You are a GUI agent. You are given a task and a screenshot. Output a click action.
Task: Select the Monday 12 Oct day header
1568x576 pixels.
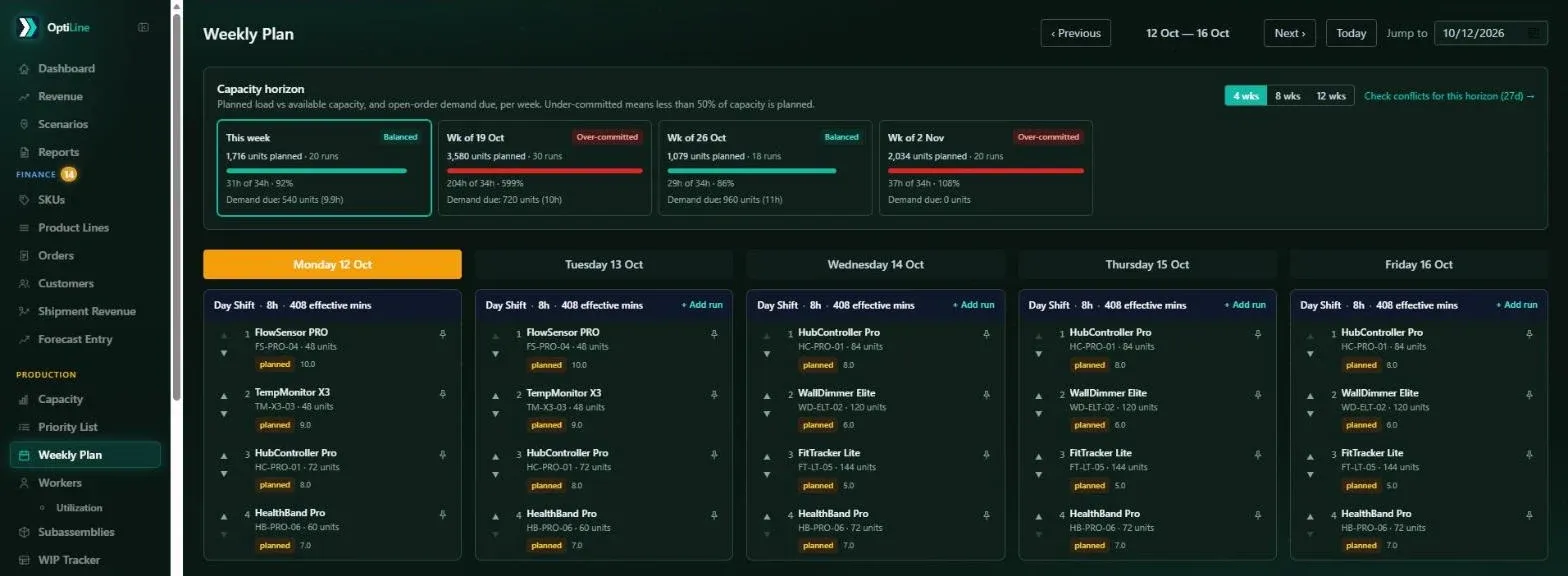click(x=332, y=264)
